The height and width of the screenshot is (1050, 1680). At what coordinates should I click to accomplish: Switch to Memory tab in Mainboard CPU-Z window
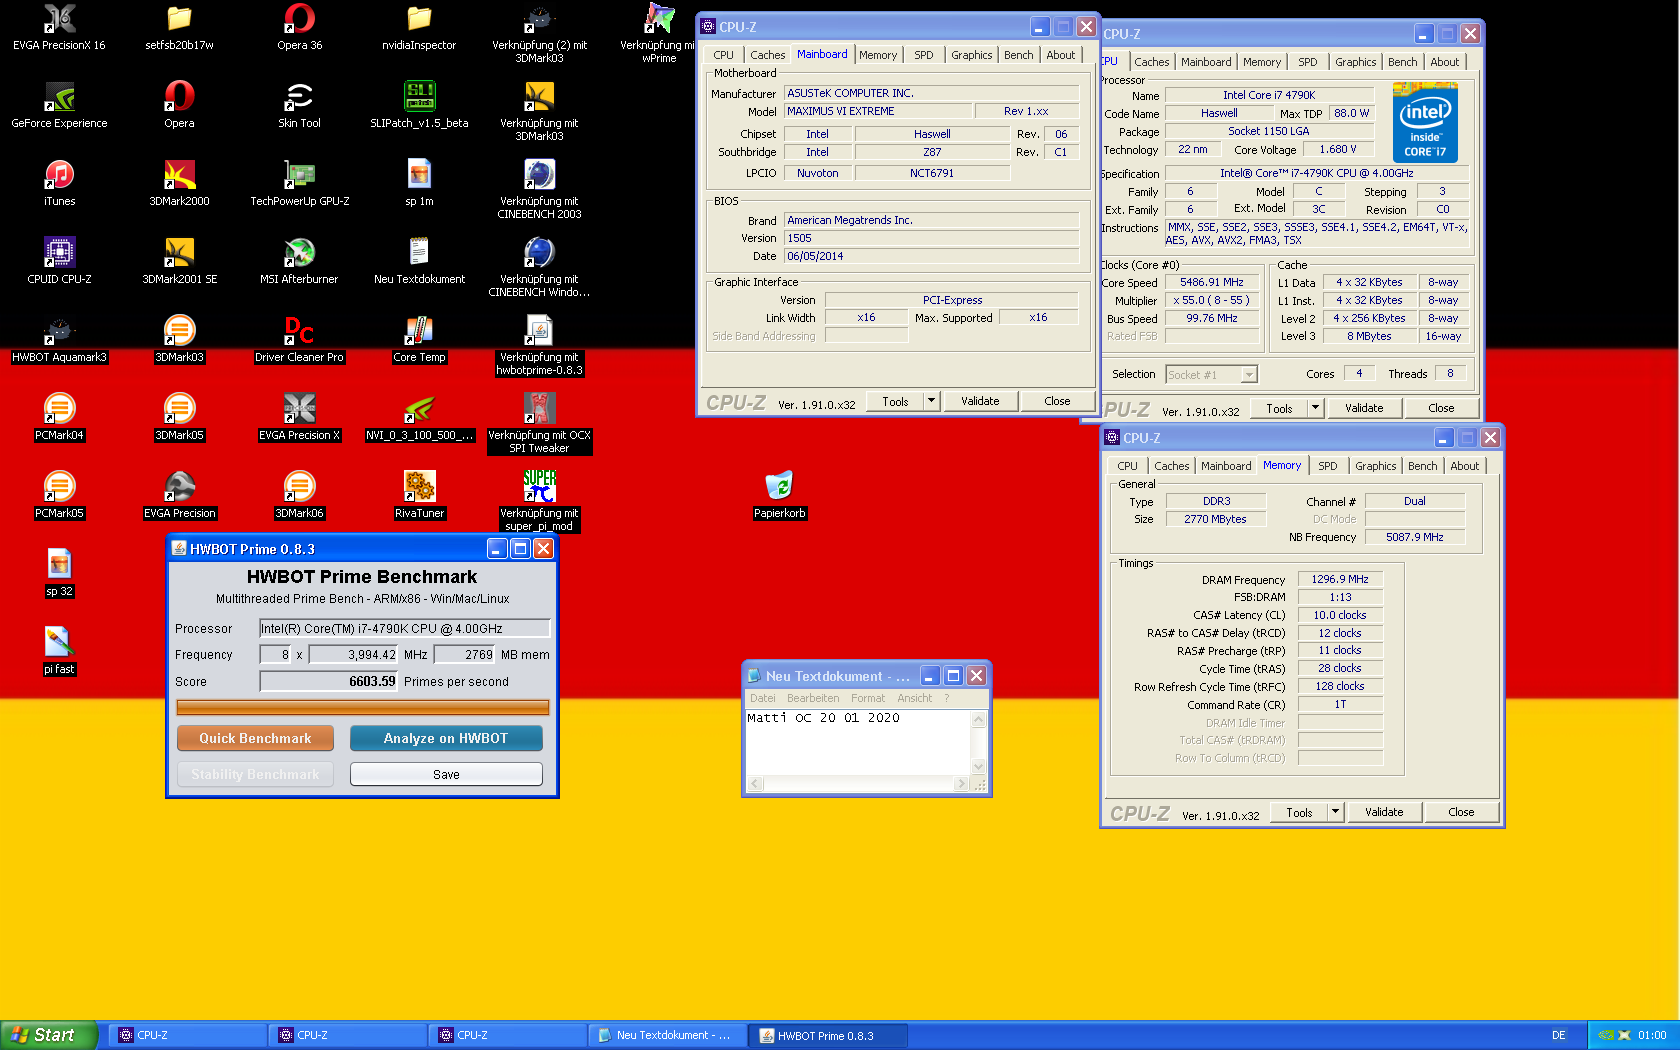(x=878, y=55)
